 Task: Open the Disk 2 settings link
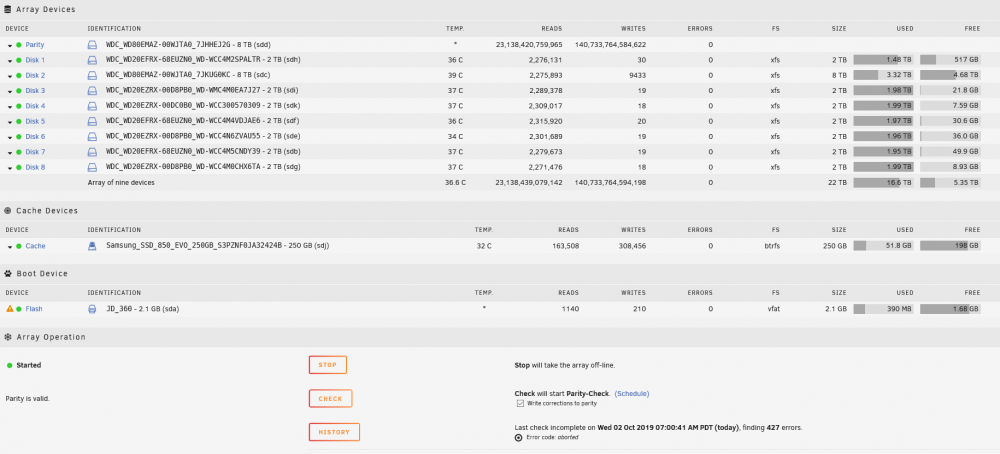[35, 76]
